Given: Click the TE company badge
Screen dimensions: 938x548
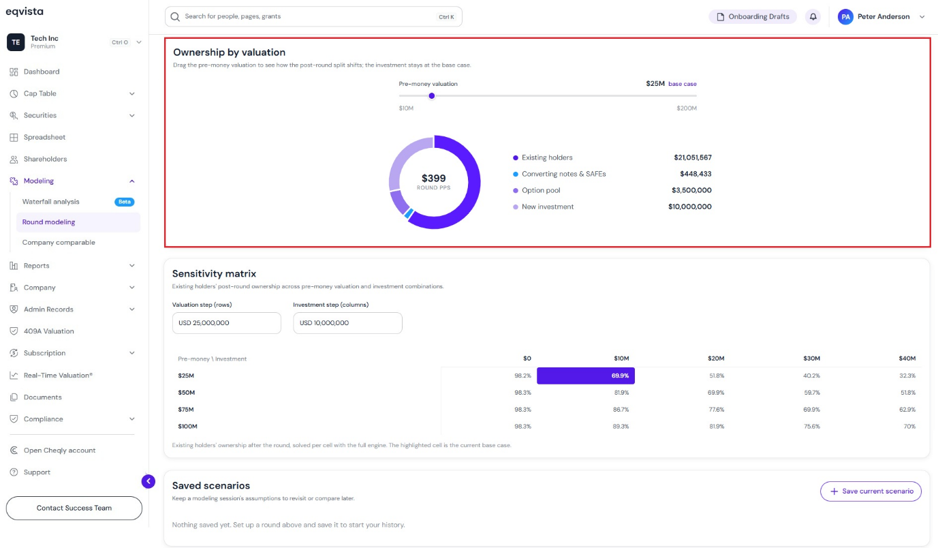Looking at the screenshot, I should [16, 42].
